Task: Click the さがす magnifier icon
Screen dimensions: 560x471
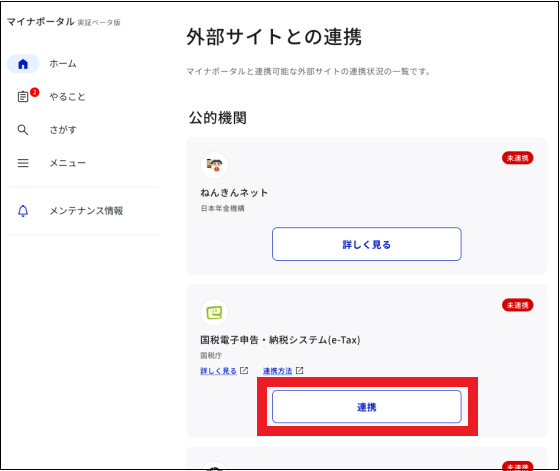Action: (x=23, y=130)
